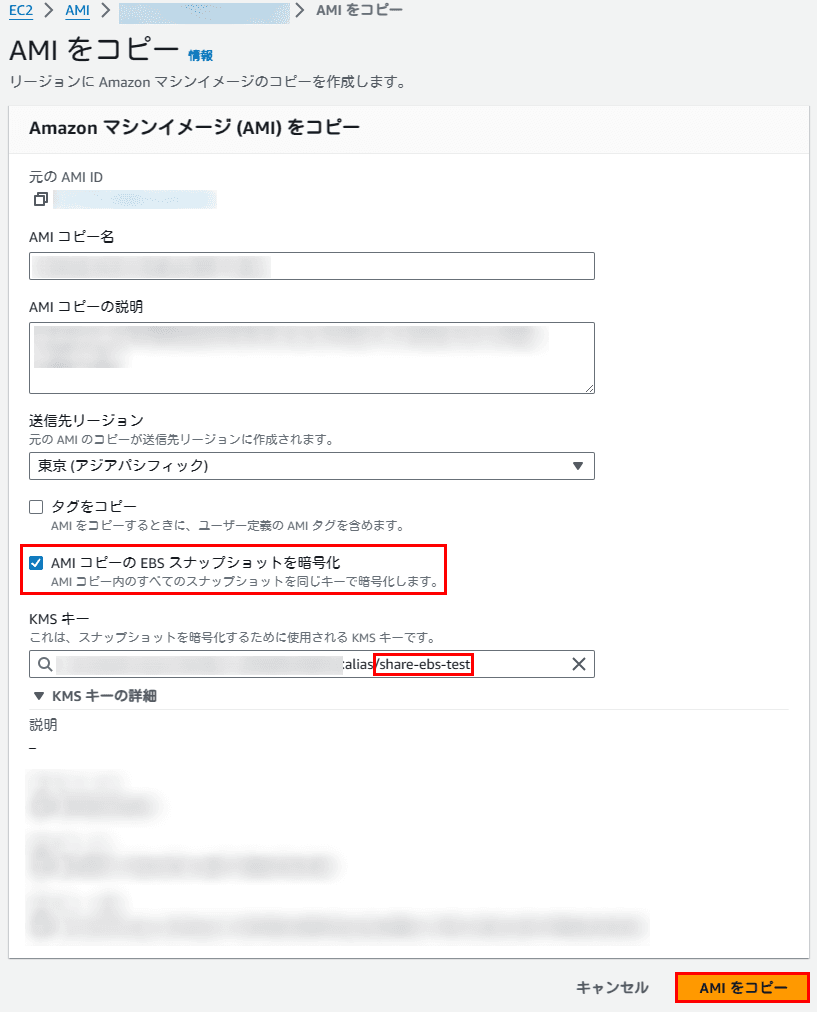Enable the タグをコピー checkbox
Screen dimensions: 817x1012
pos(36,507)
